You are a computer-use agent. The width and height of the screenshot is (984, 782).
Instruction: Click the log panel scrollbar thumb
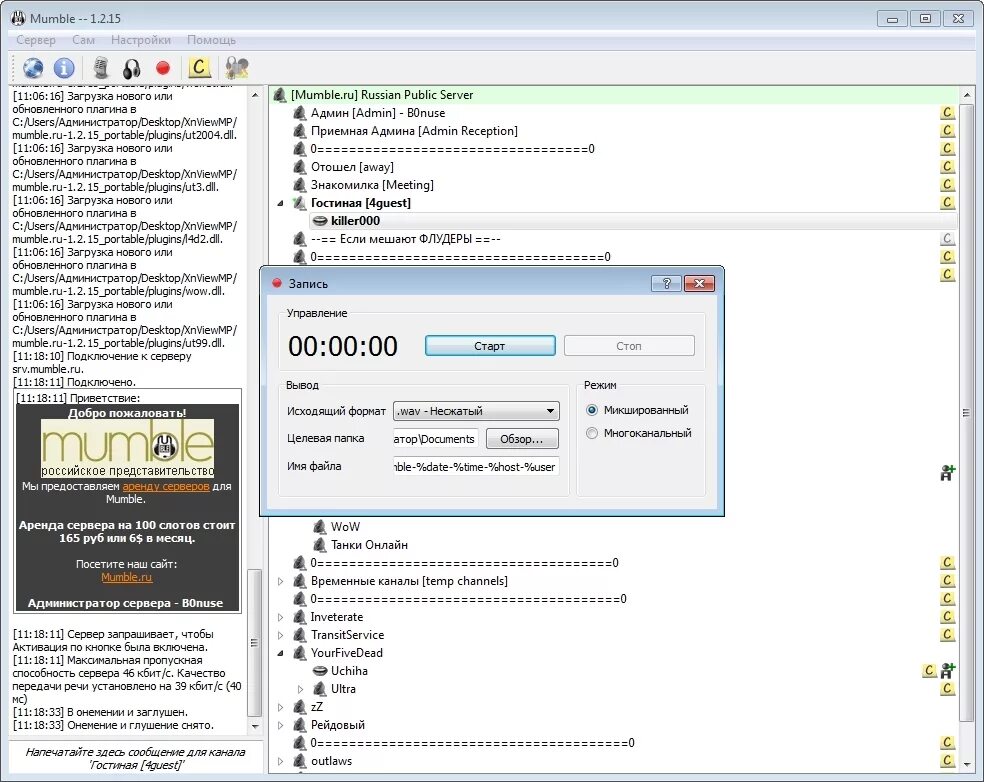coord(254,642)
